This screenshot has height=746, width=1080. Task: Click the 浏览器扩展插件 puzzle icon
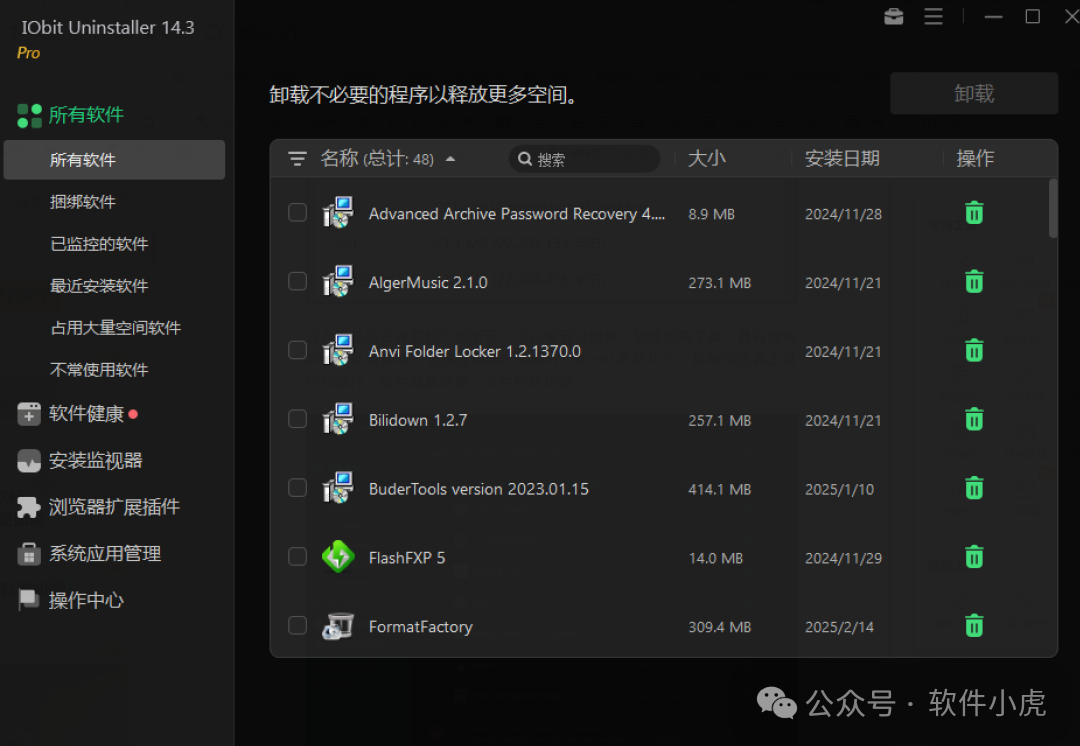[x=29, y=508]
